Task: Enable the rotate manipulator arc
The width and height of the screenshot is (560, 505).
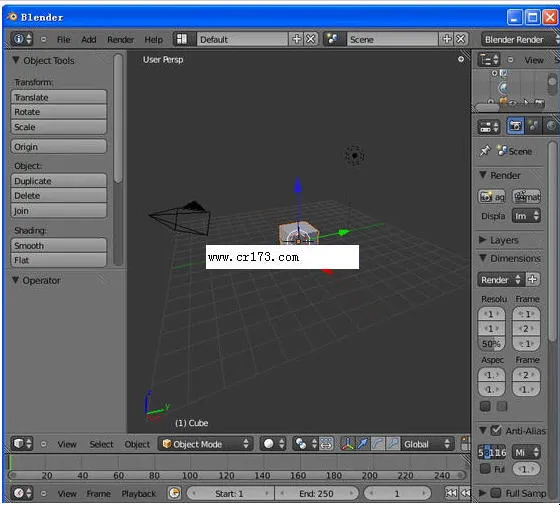Action: (378, 444)
